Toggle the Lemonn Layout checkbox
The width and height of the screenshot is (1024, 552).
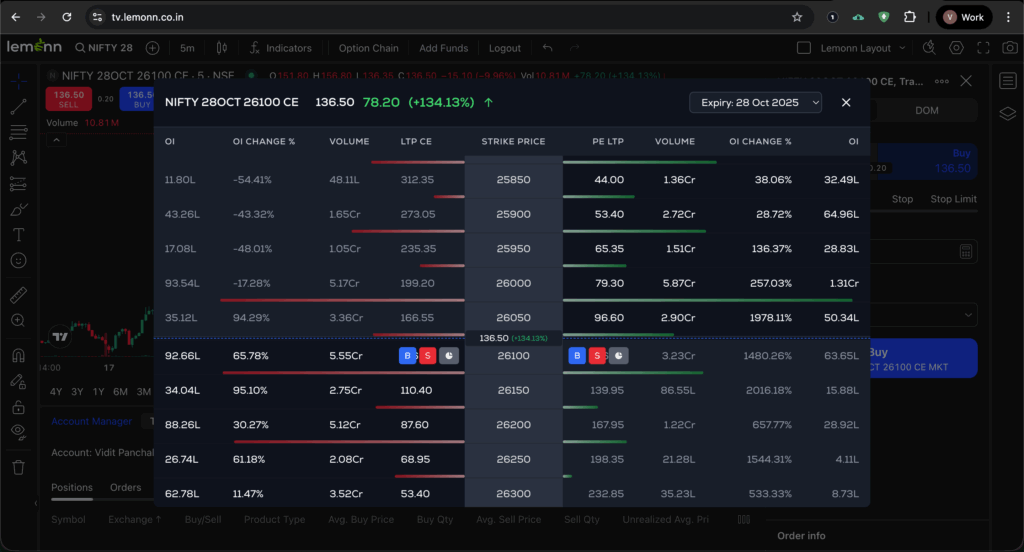[804, 48]
